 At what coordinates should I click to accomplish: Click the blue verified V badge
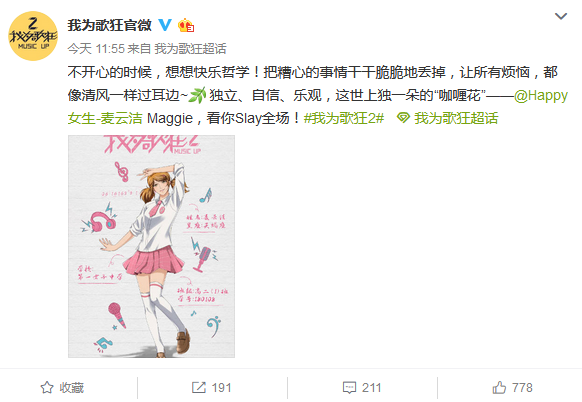click(165, 25)
